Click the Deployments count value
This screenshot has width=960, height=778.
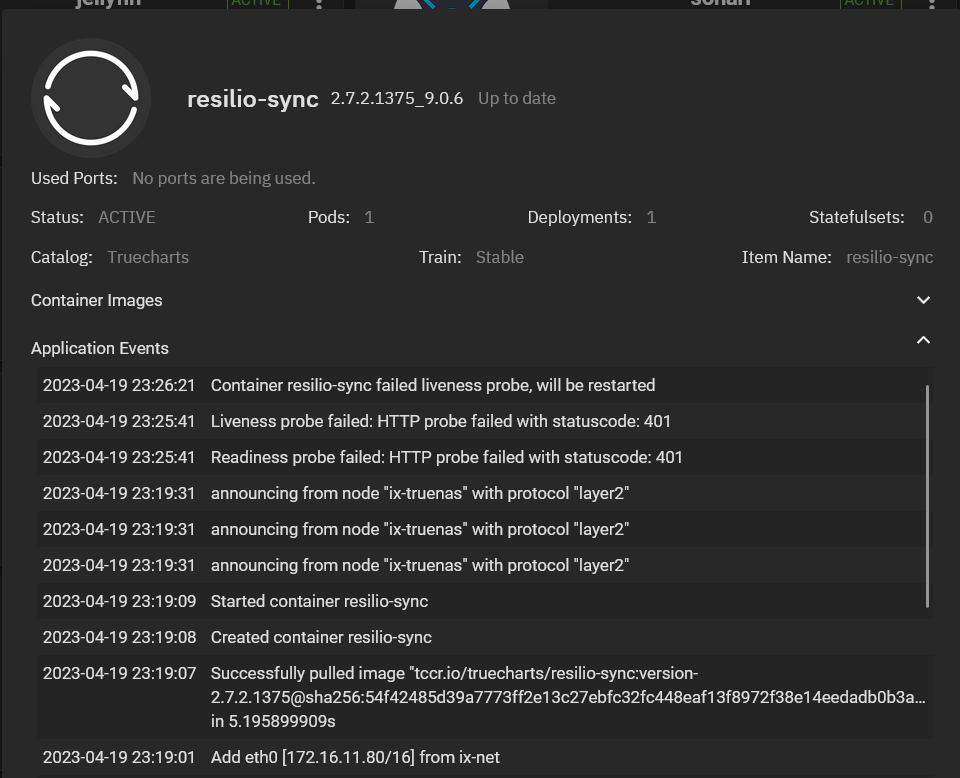pyautogui.click(x=651, y=217)
